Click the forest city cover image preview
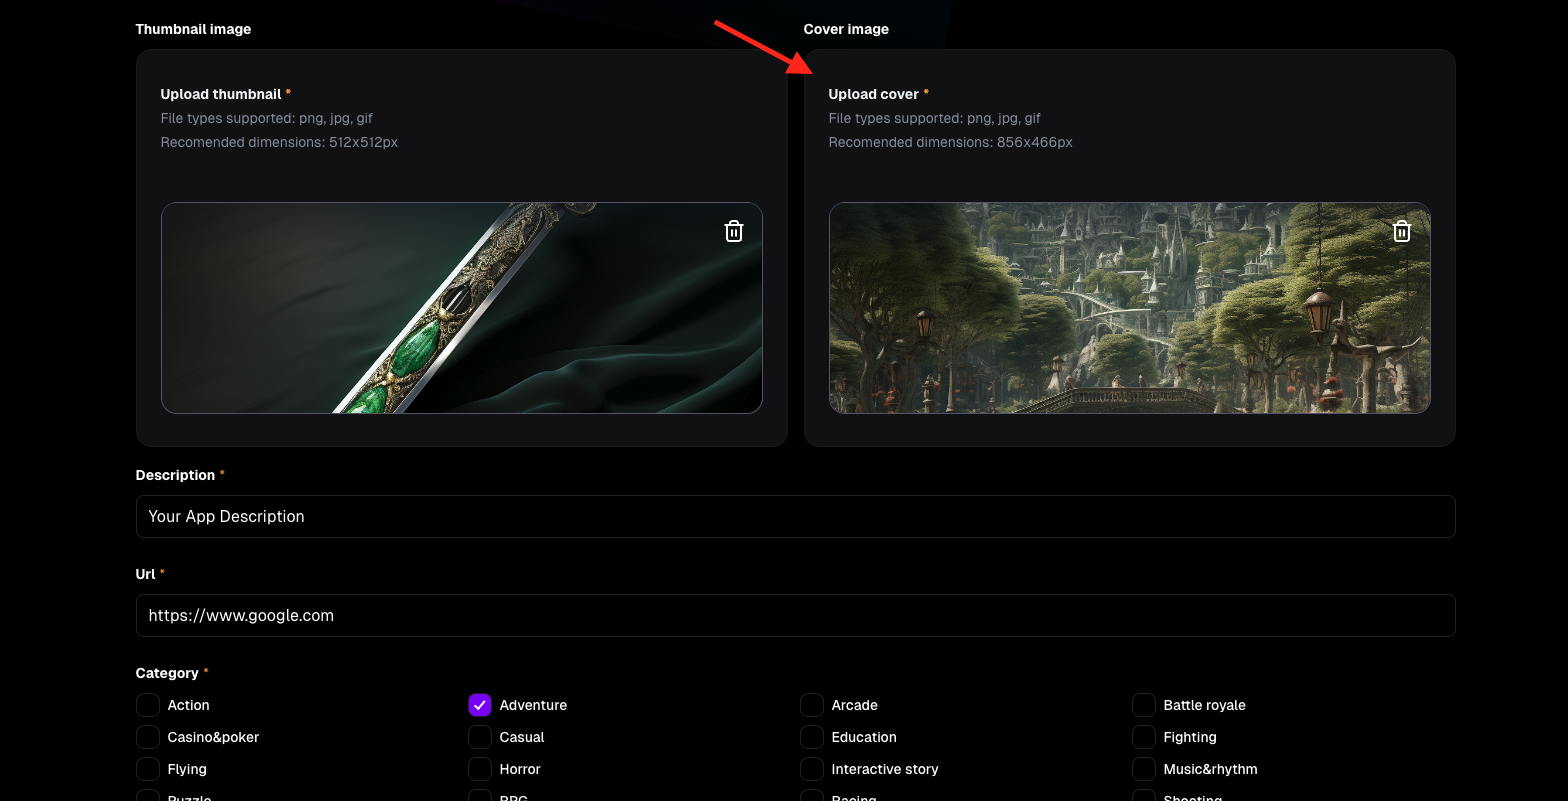Screen dimensions: 1568x801 1129,308
